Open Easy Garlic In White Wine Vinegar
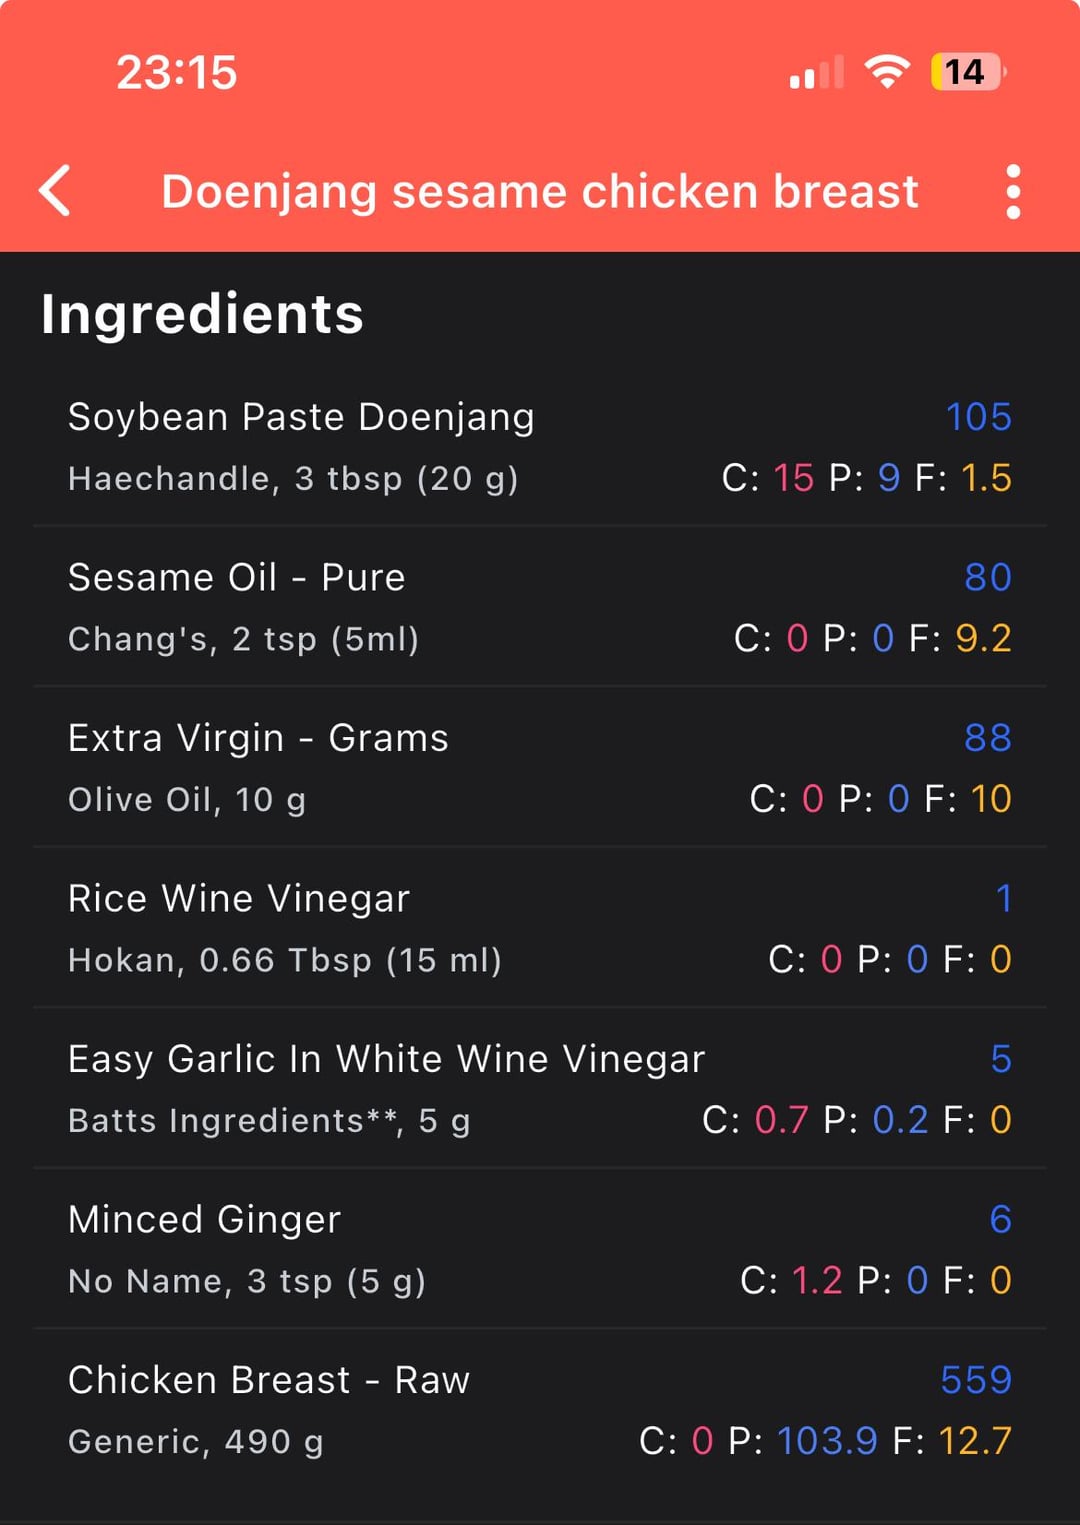Viewport: 1080px width, 1525px height. [x=386, y=1059]
